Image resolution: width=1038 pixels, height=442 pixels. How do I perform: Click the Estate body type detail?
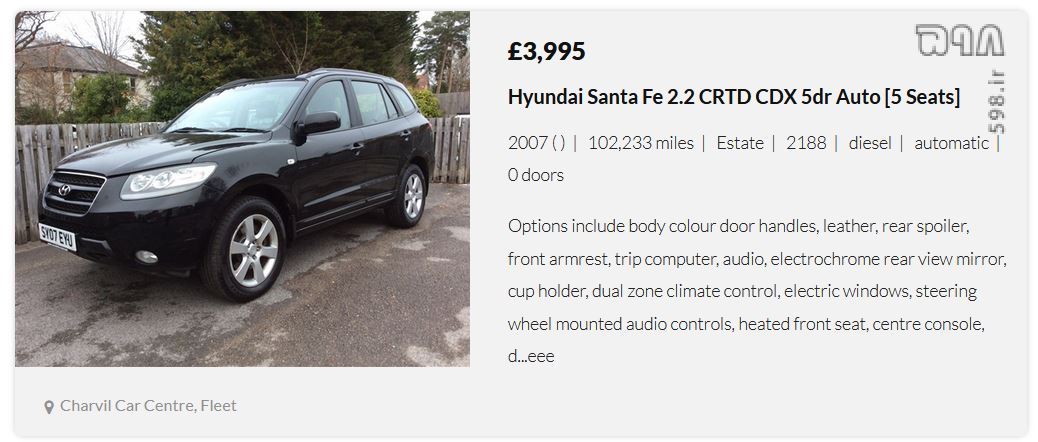point(740,143)
